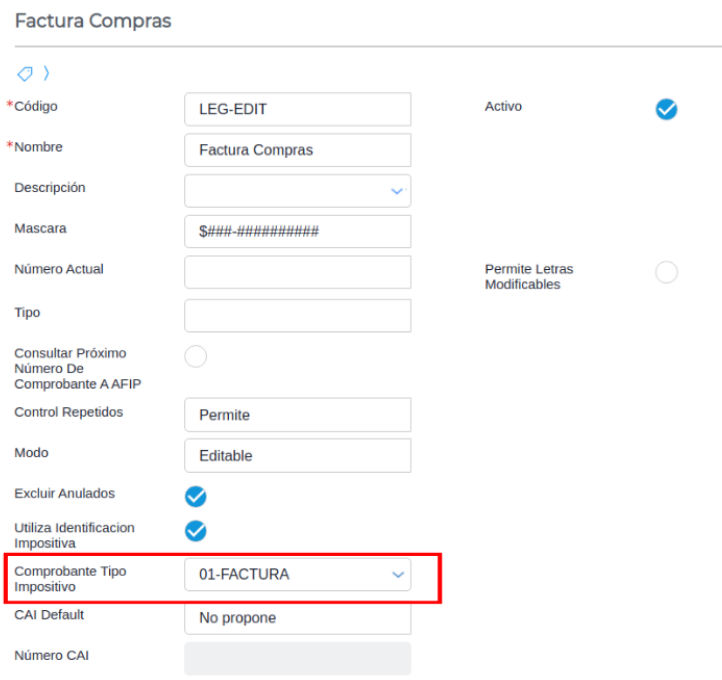
Task: Open the Modo selector showing Editable
Action: tap(297, 455)
